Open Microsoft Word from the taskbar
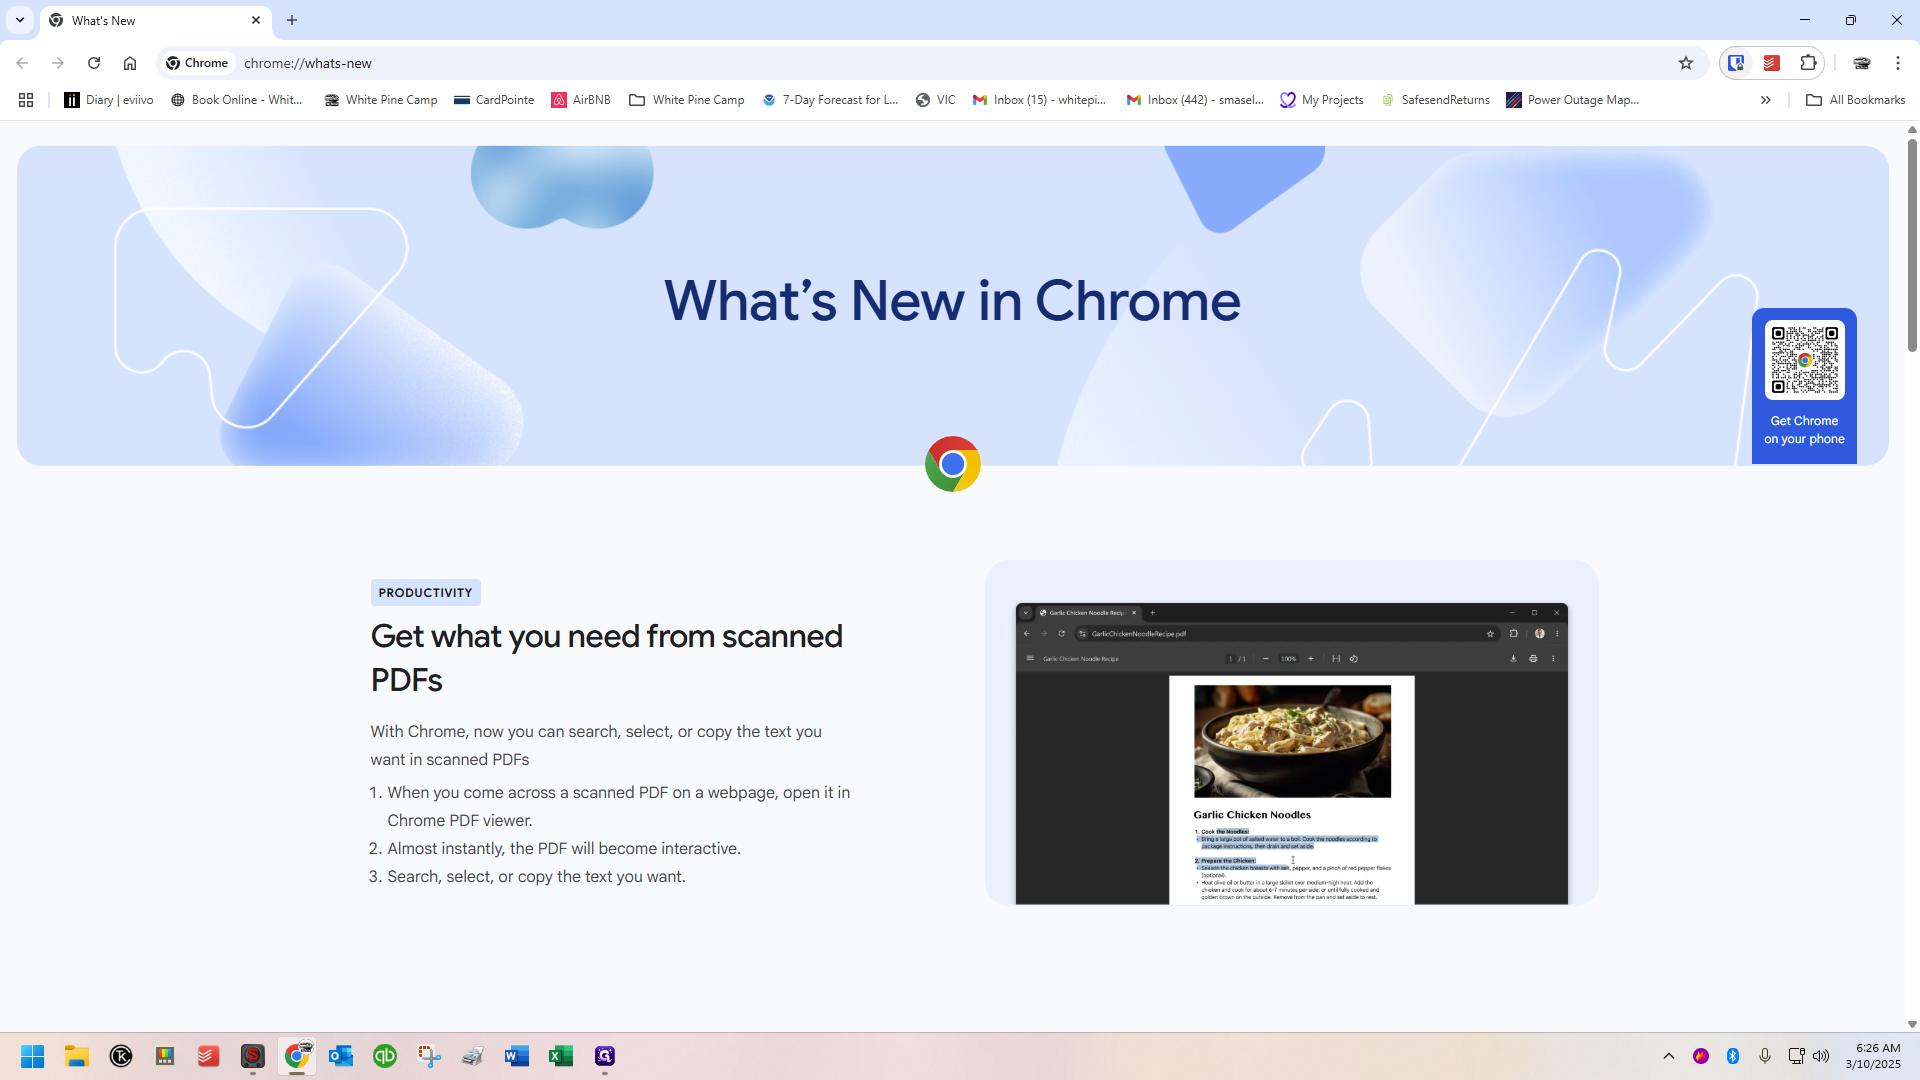 click(517, 1056)
